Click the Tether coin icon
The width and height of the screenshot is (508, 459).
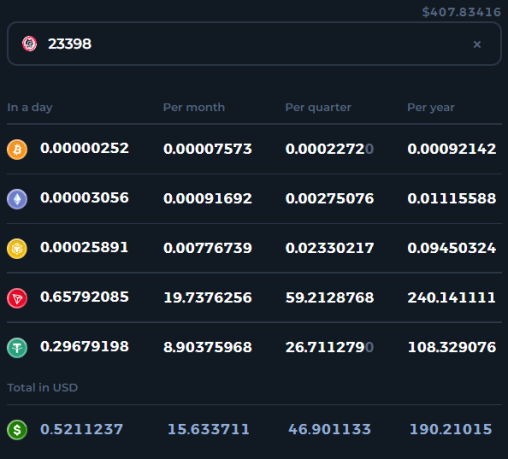(17, 348)
